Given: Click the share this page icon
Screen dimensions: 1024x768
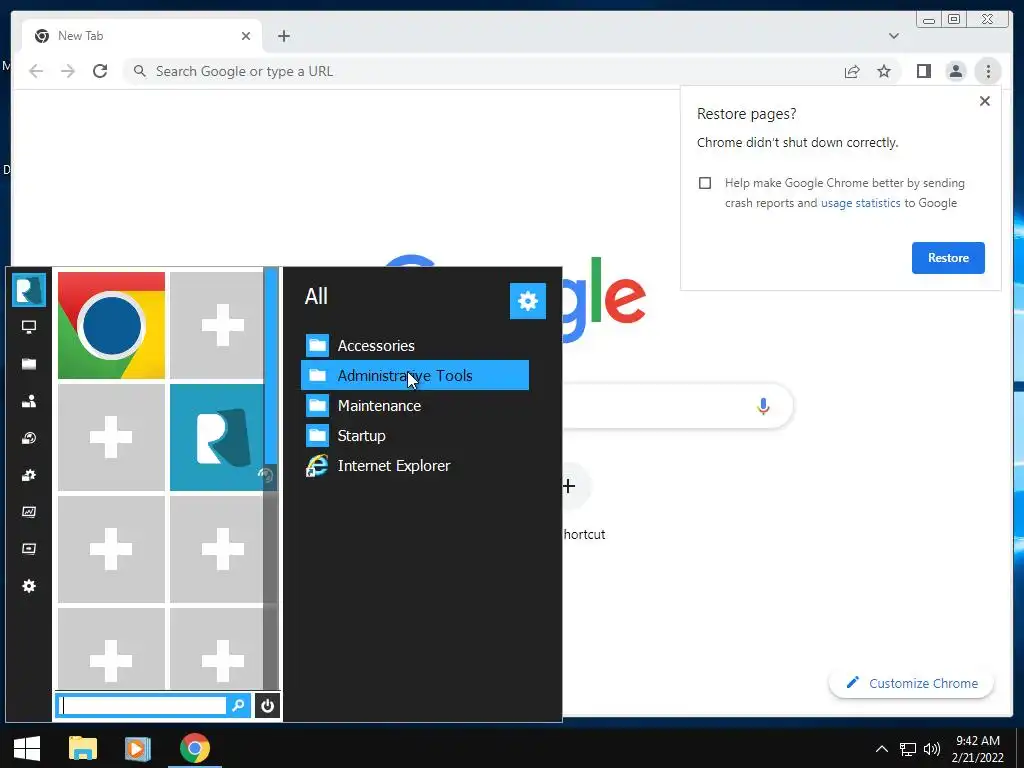Looking at the screenshot, I should [x=852, y=71].
